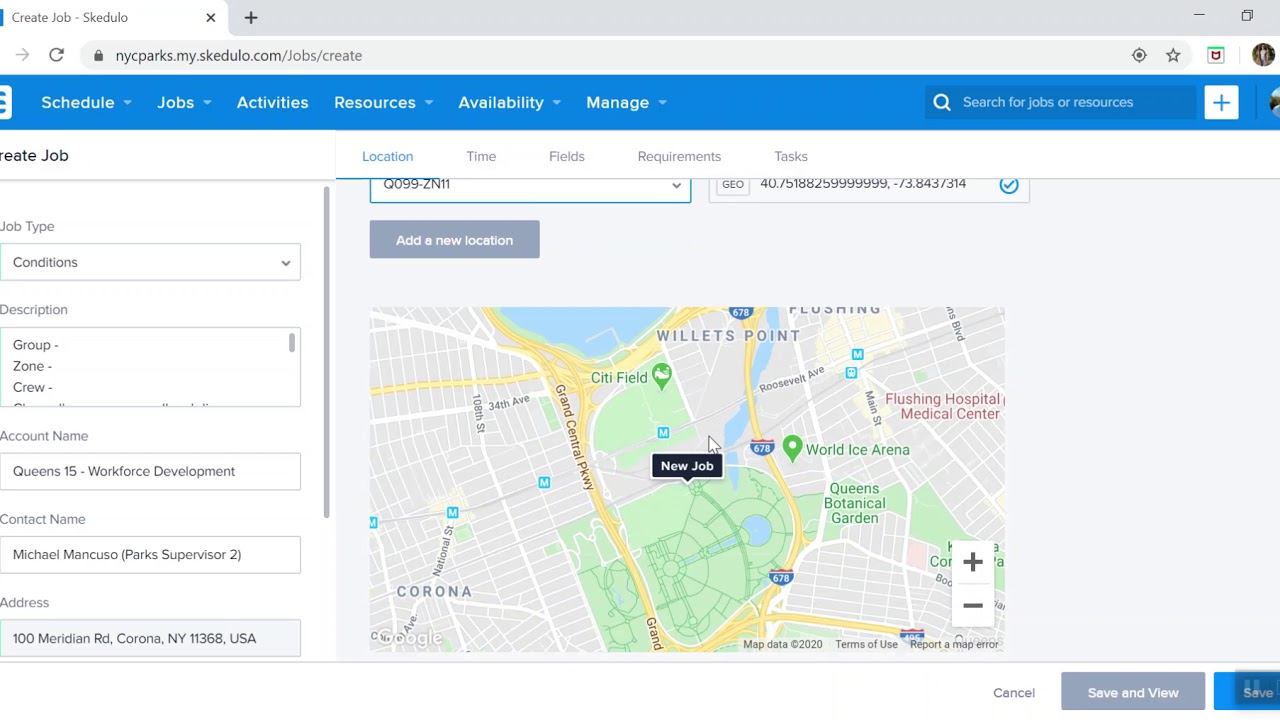Expand the Jobs menu

[184, 102]
